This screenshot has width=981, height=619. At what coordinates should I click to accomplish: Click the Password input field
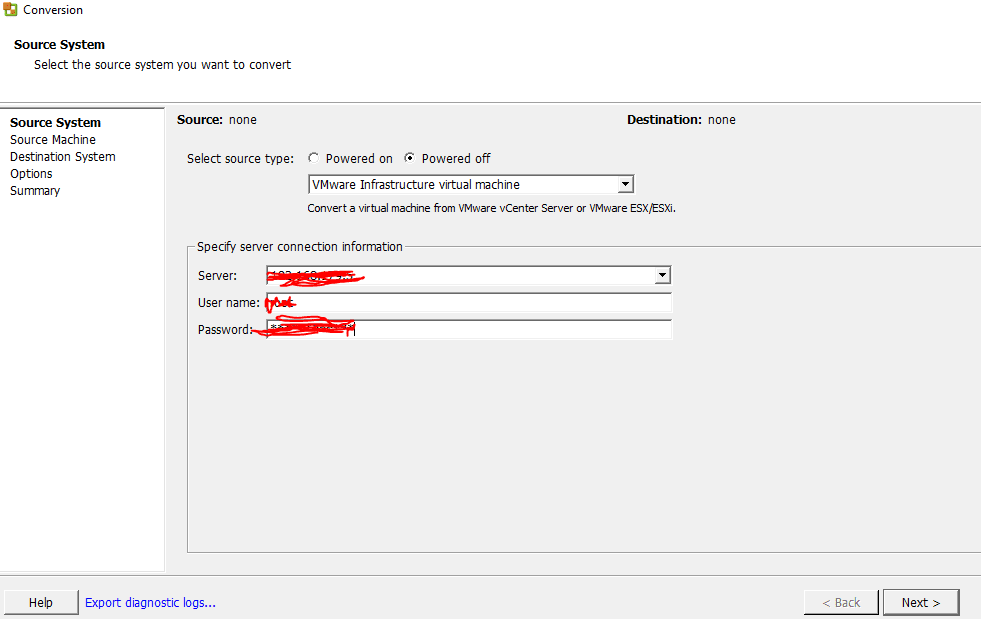[469, 329]
